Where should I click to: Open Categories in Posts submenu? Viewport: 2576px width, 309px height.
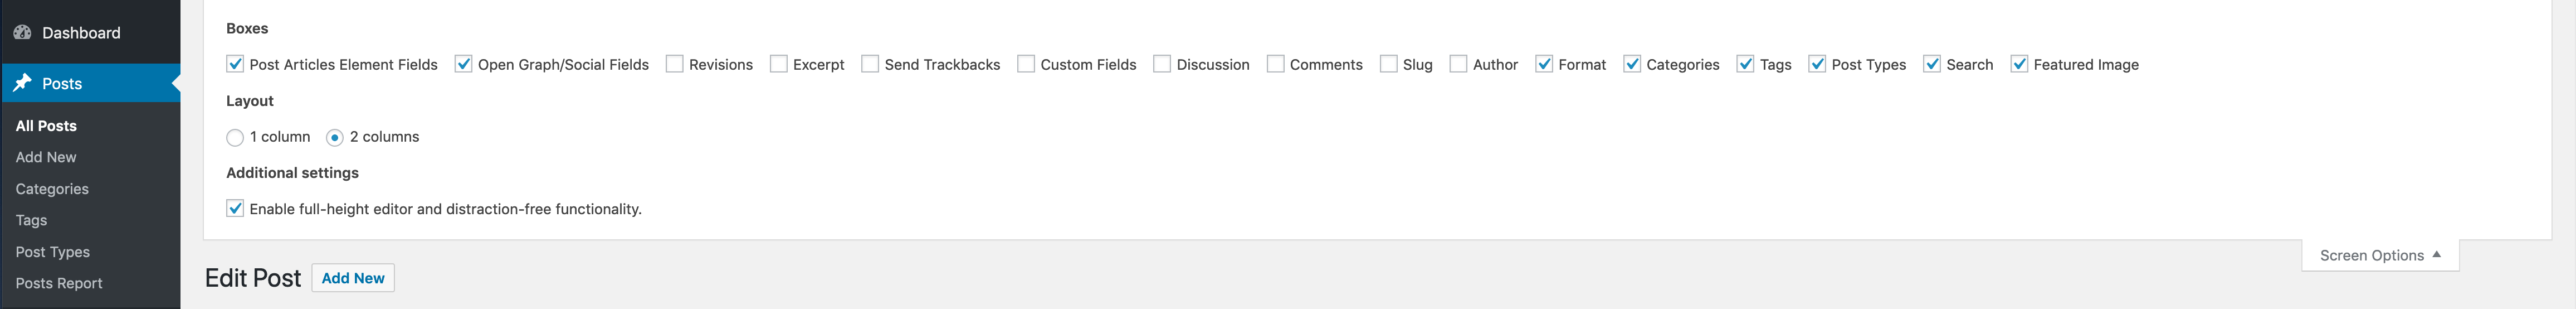point(52,189)
